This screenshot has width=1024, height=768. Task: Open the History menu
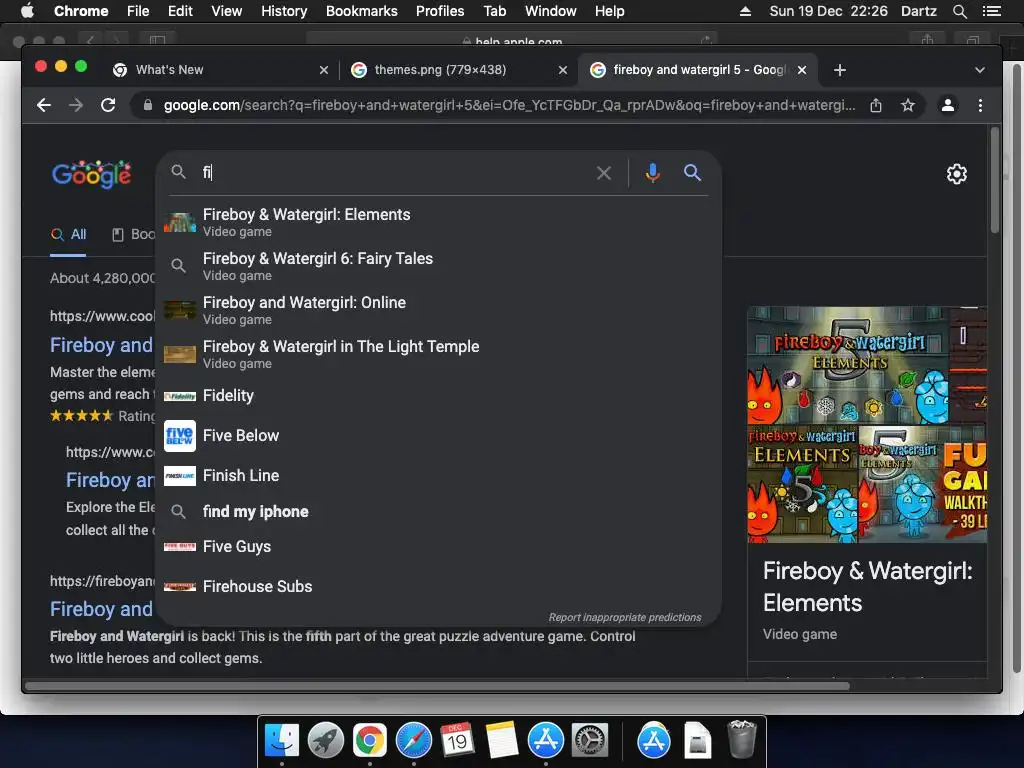(x=283, y=11)
